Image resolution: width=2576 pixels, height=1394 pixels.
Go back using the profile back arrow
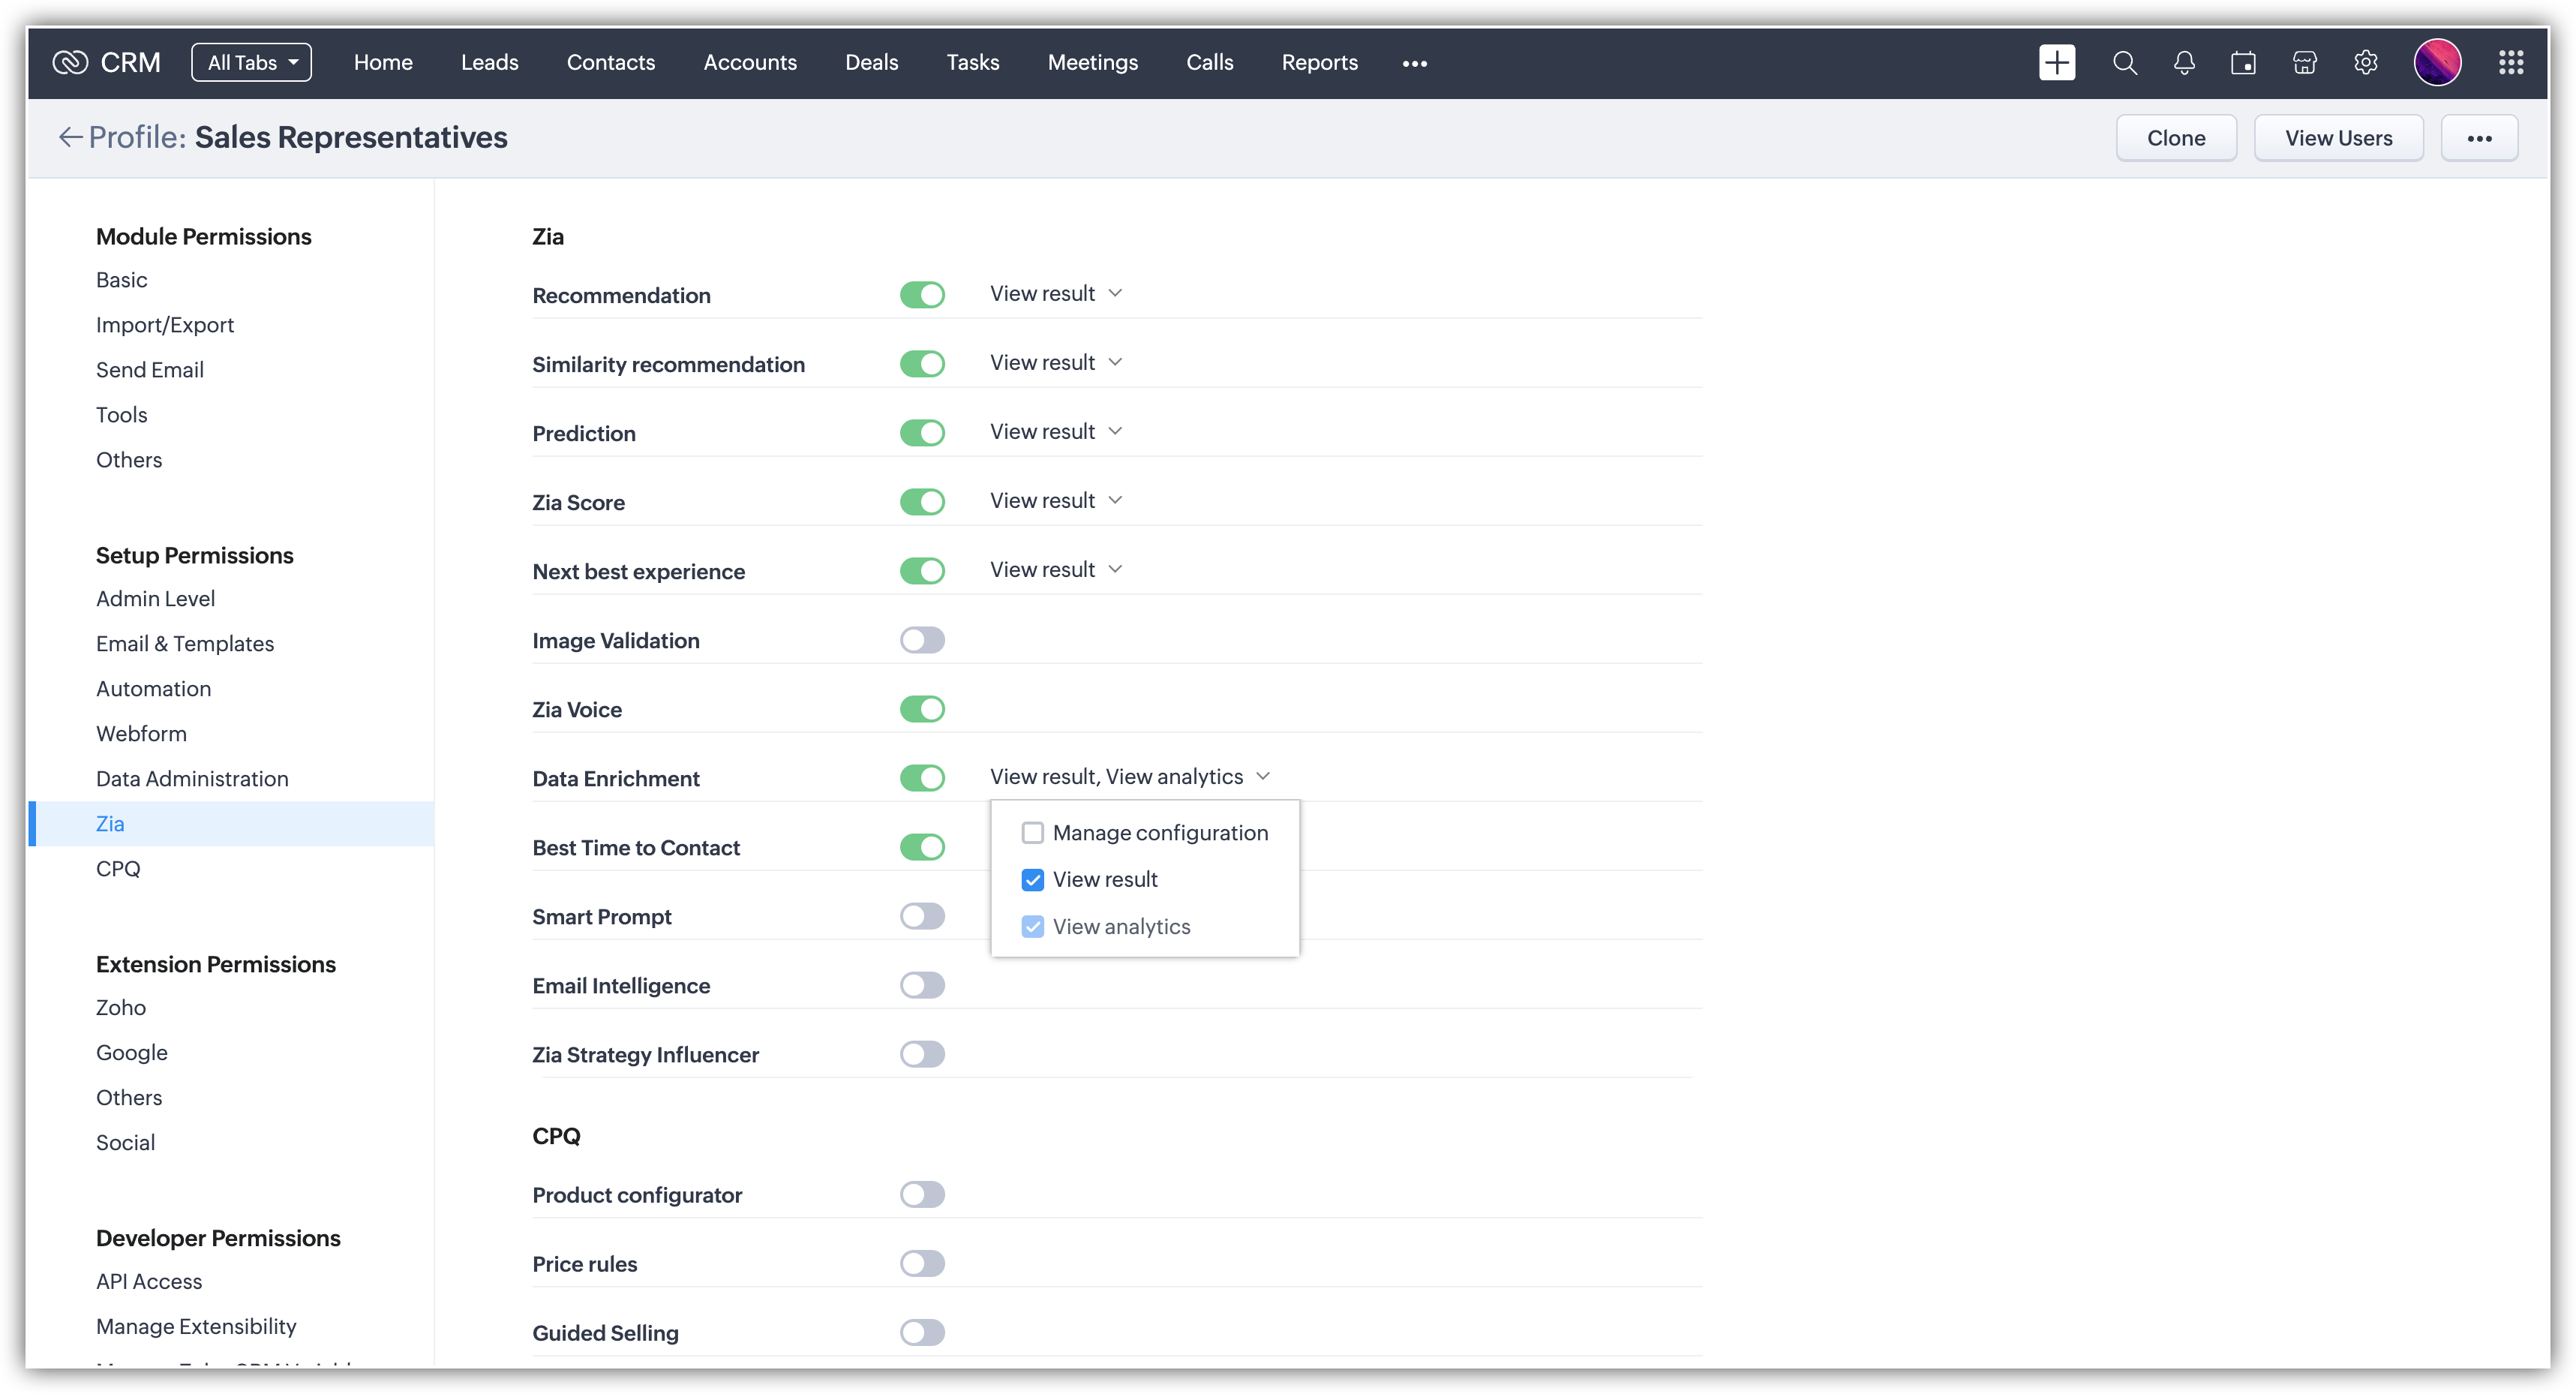point(70,137)
